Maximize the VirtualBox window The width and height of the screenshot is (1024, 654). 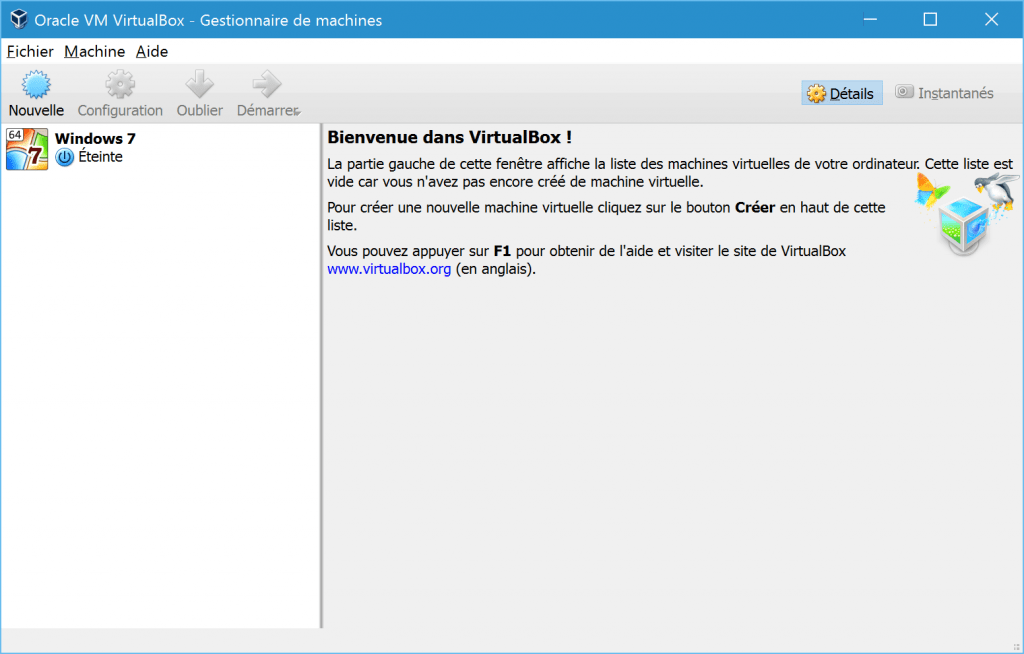930,20
